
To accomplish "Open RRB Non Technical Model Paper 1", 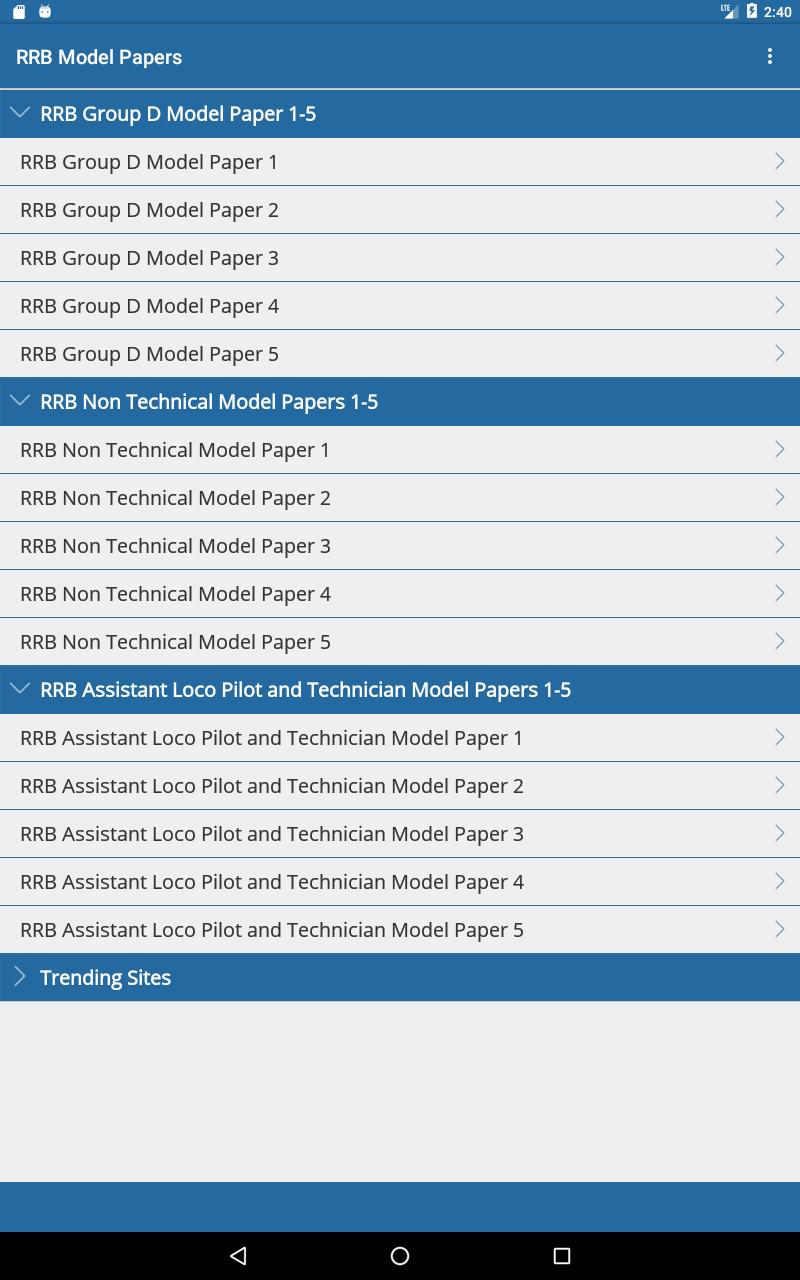I will (x=400, y=450).
